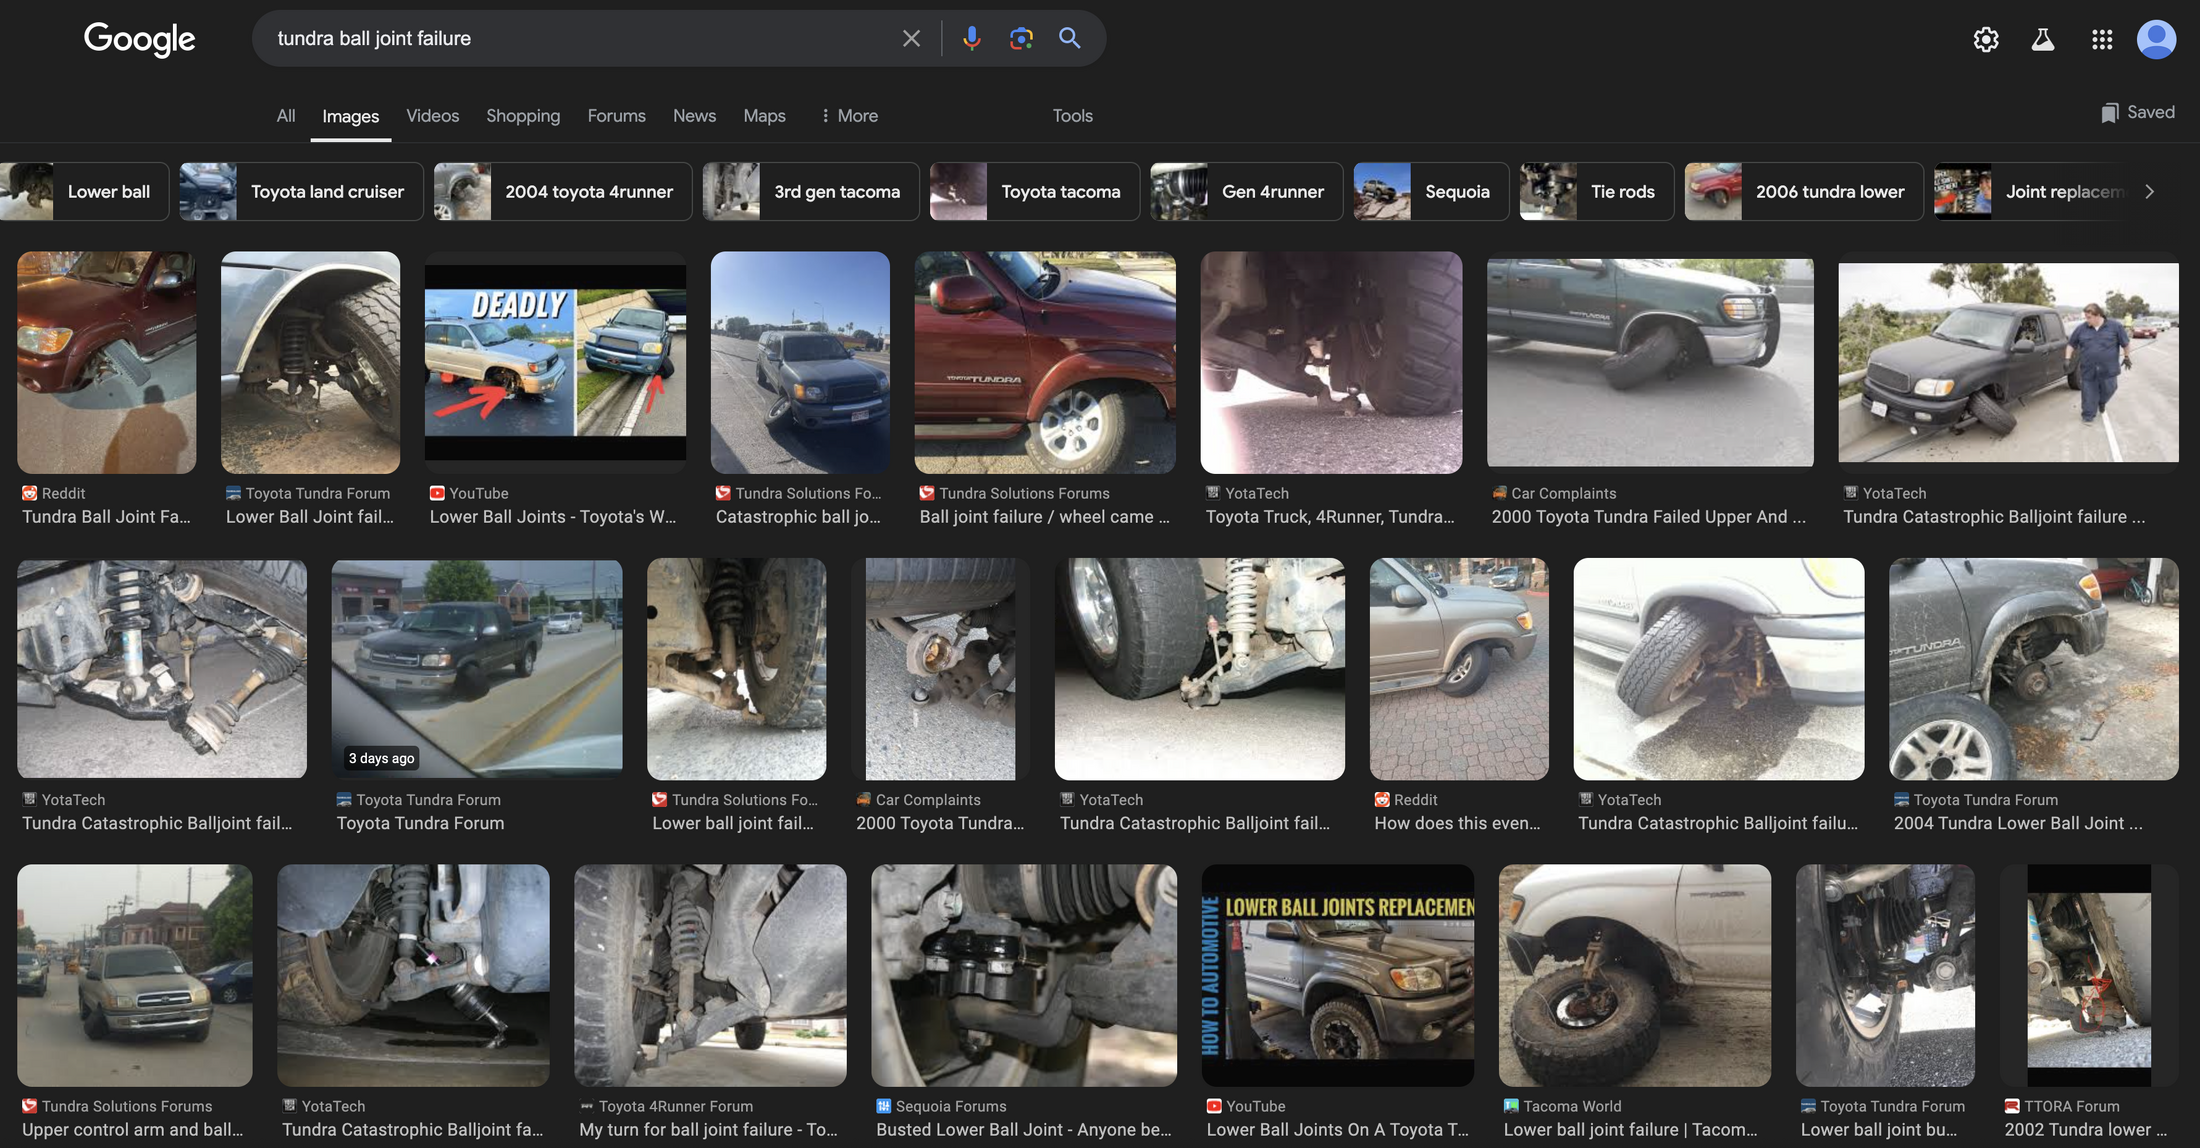
Task: Select the Toyota land cruiser chip
Action: [x=301, y=191]
